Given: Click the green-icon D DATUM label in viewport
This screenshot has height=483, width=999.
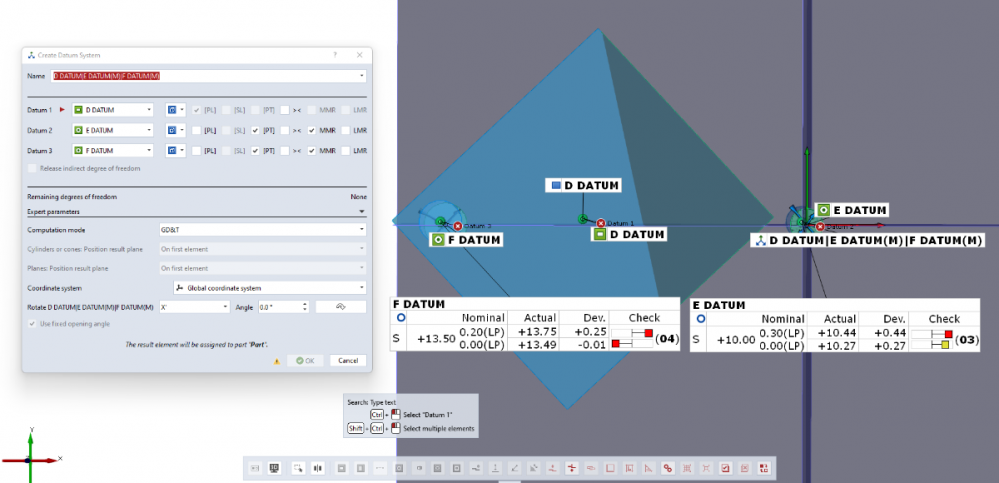Looking at the screenshot, I should [x=629, y=234].
